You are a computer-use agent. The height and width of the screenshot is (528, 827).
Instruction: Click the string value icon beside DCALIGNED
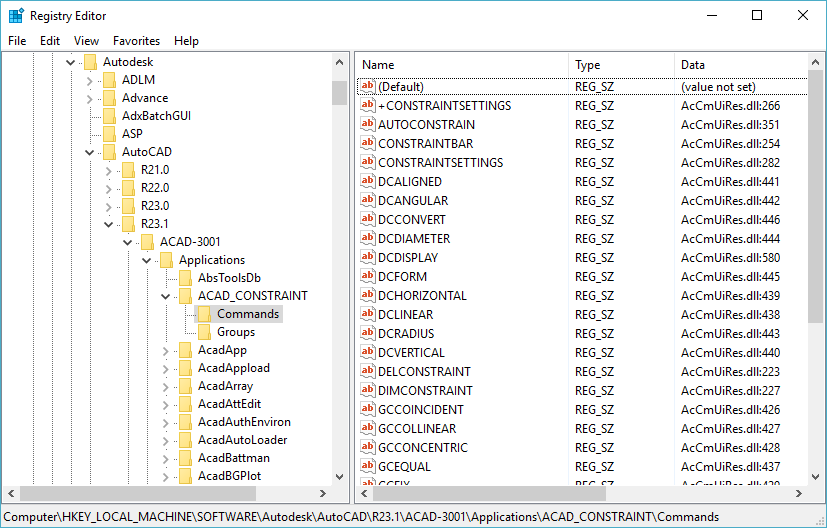click(x=368, y=181)
